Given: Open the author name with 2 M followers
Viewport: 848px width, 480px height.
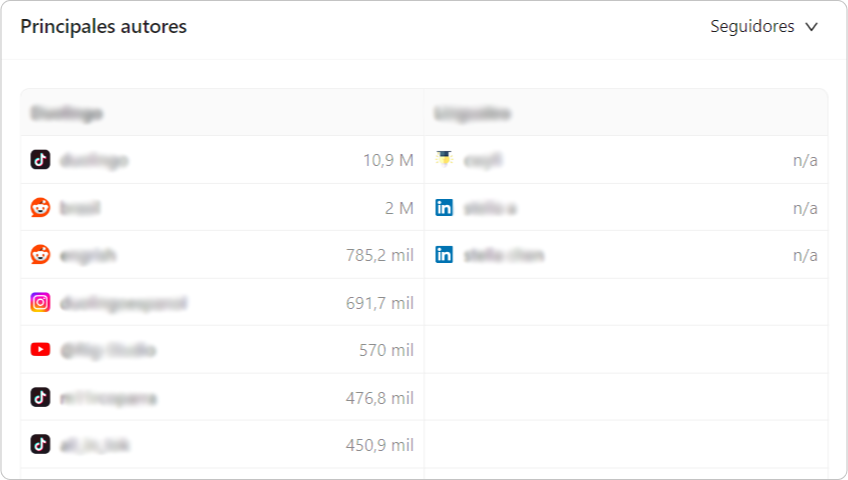Looking at the screenshot, I should (80, 208).
